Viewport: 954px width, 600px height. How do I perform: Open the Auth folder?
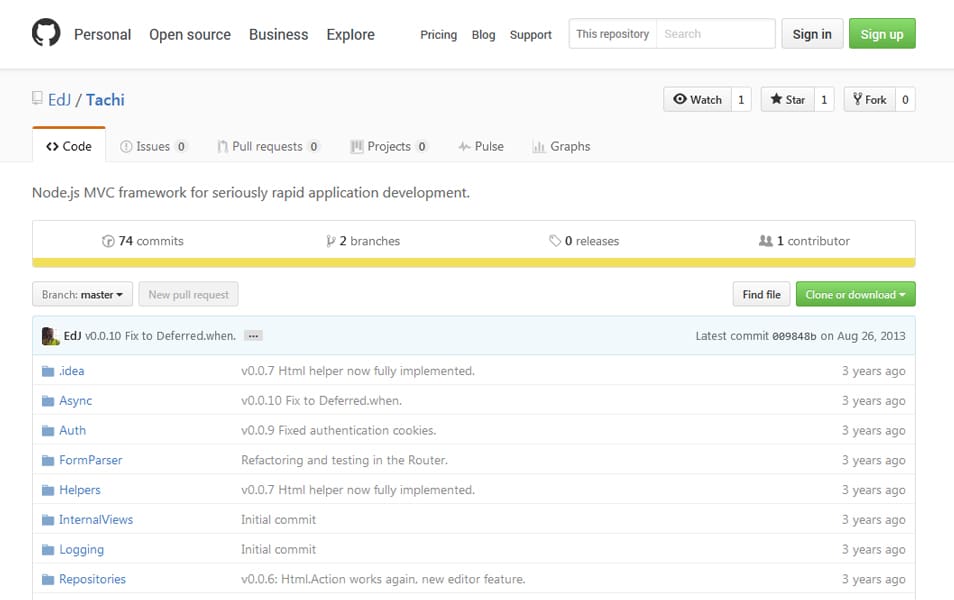[72, 431]
